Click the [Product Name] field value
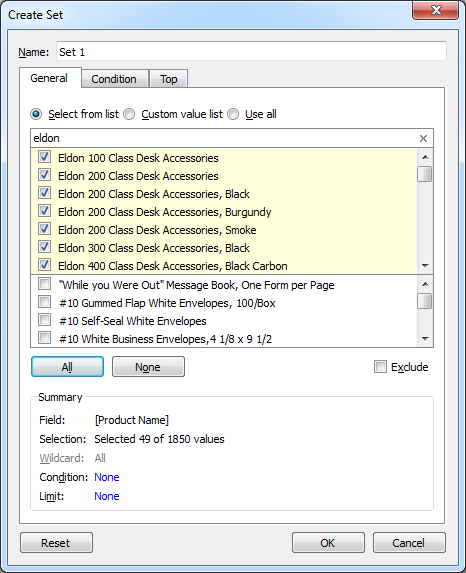 [x=132, y=420]
